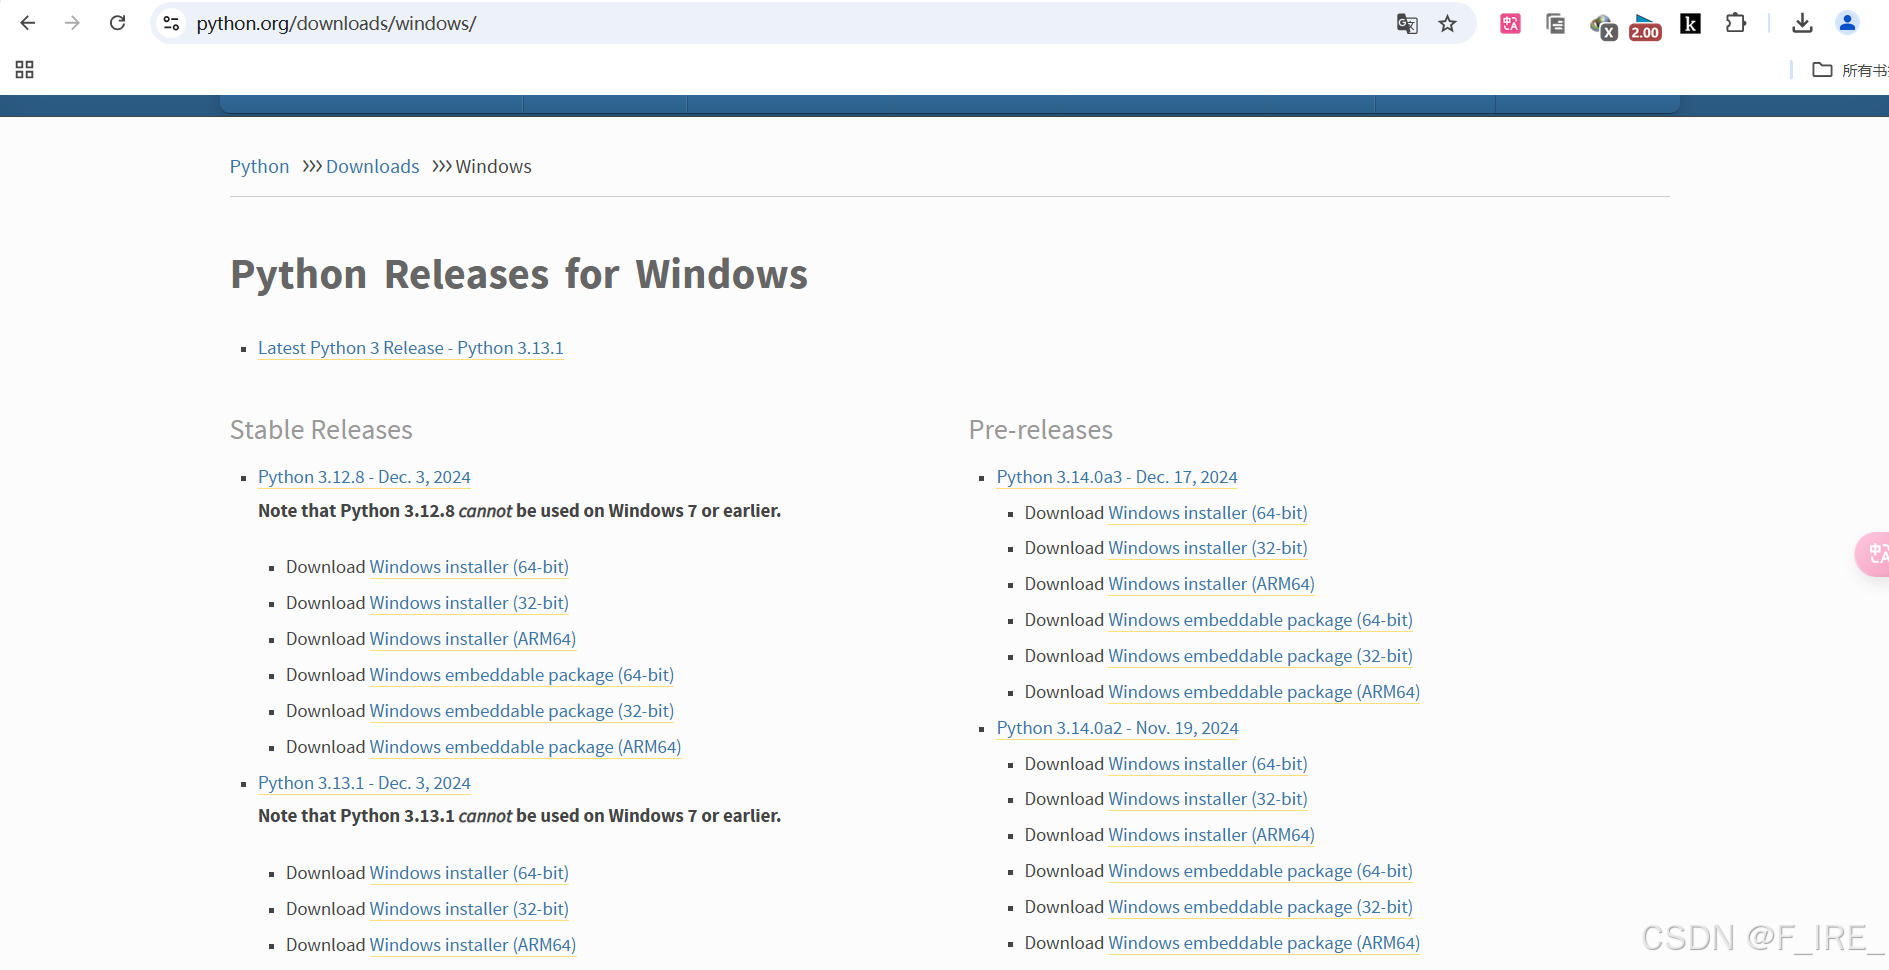The width and height of the screenshot is (1889, 970).
Task: Open the extension icon with X badge
Action: [1603, 26]
